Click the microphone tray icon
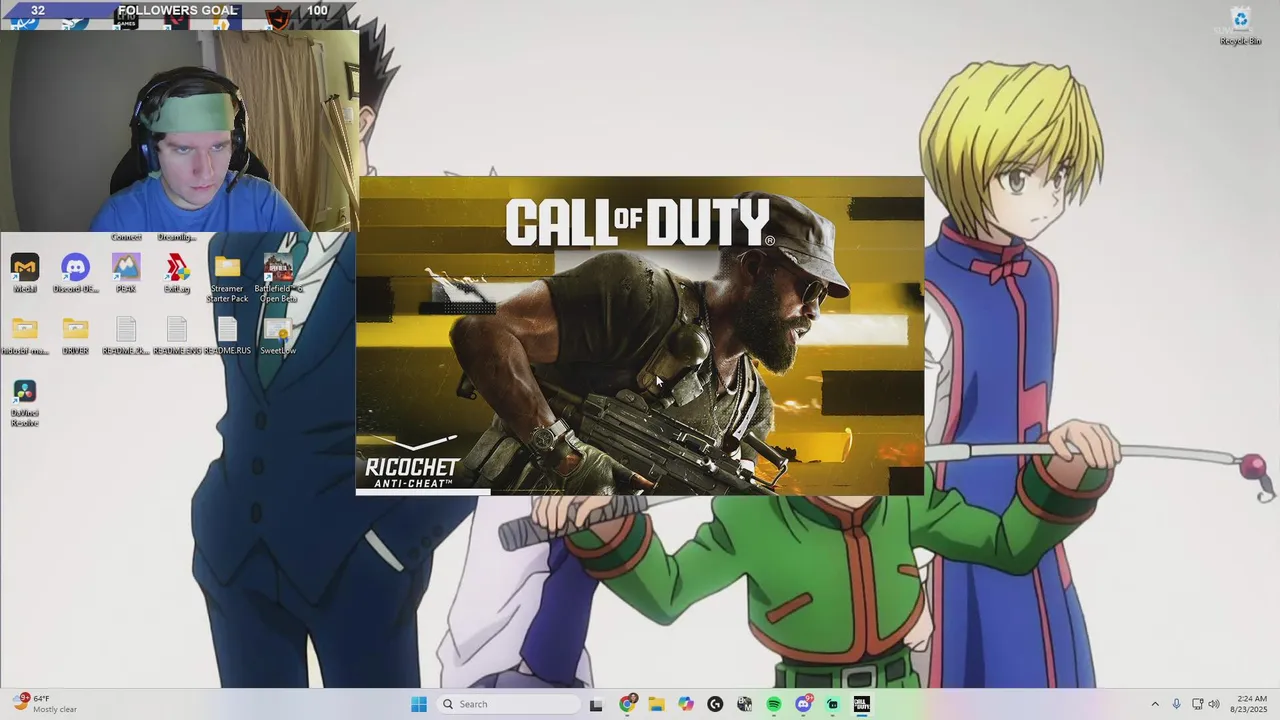 pos(1176,704)
